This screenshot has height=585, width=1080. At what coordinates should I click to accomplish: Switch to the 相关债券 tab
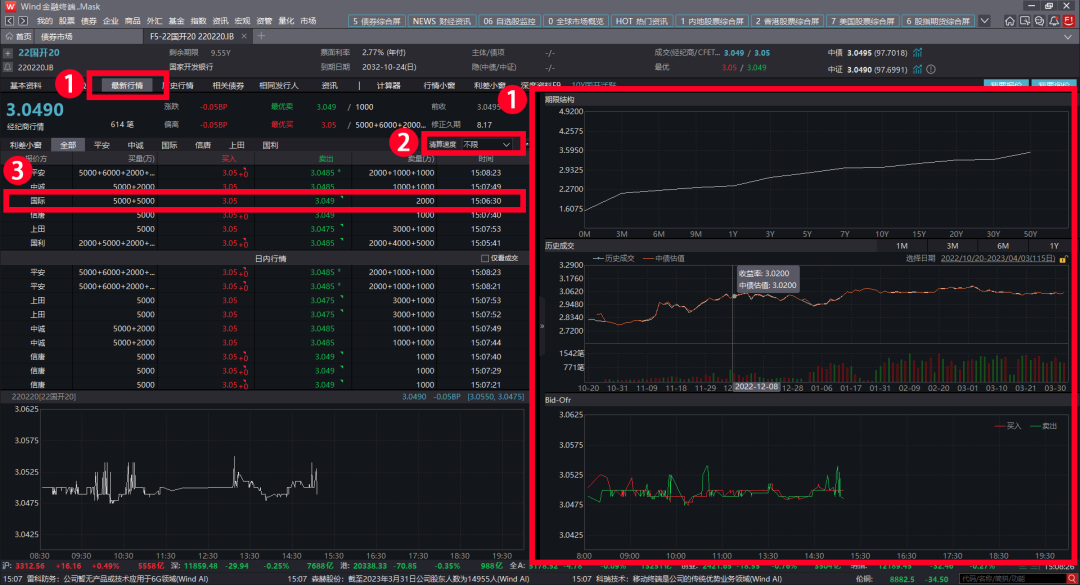coord(228,86)
